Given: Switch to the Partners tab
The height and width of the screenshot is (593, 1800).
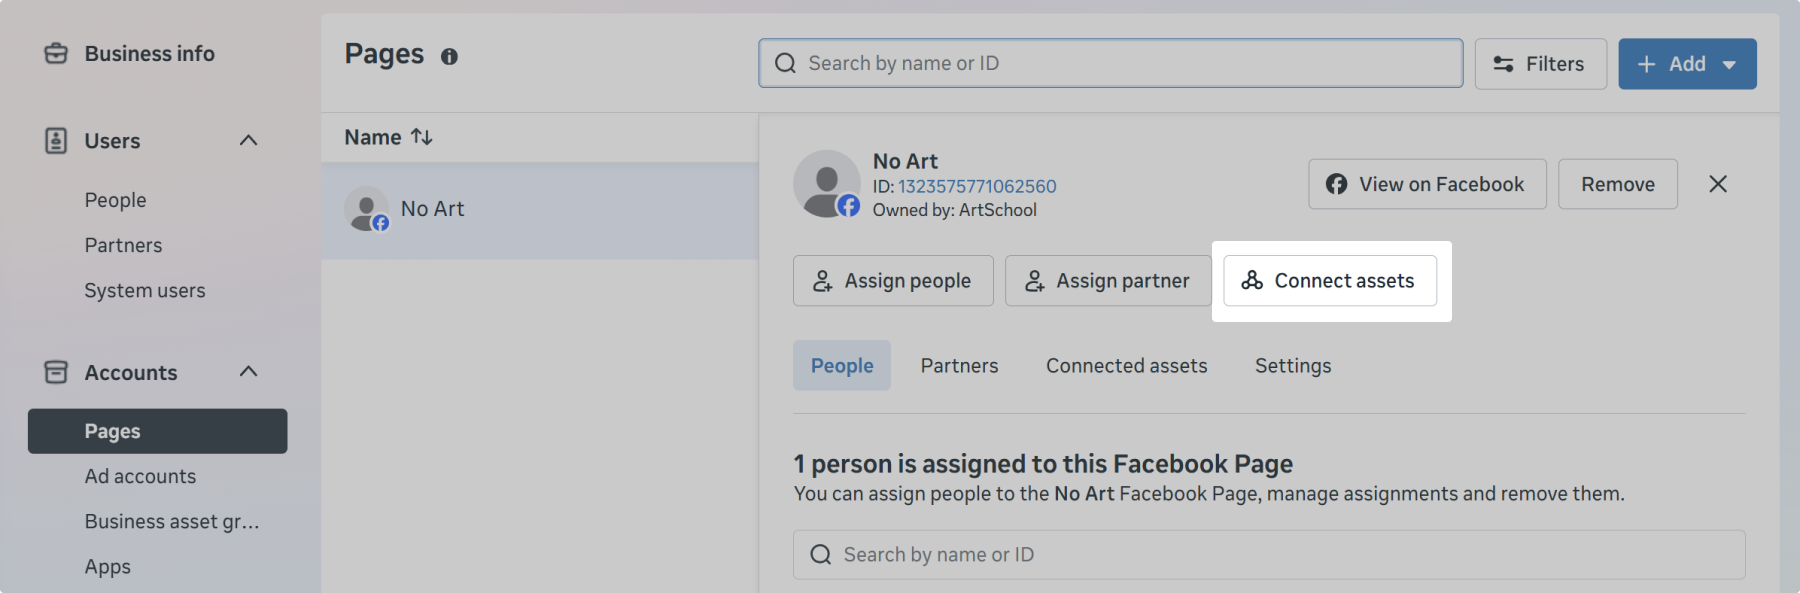Looking at the screenshot, I should click(x=959, y=366).
